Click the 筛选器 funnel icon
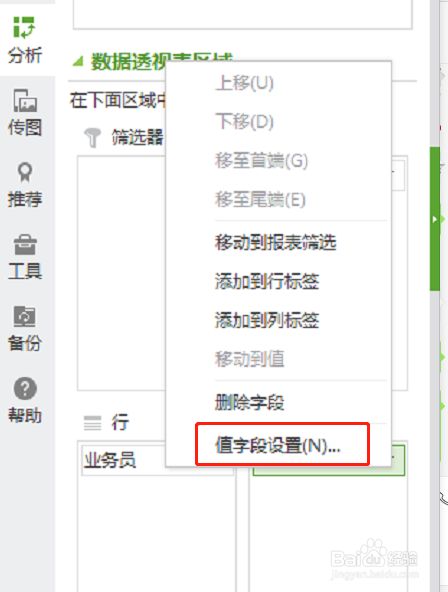The image size is (448, 592). [x=92, y=137]
